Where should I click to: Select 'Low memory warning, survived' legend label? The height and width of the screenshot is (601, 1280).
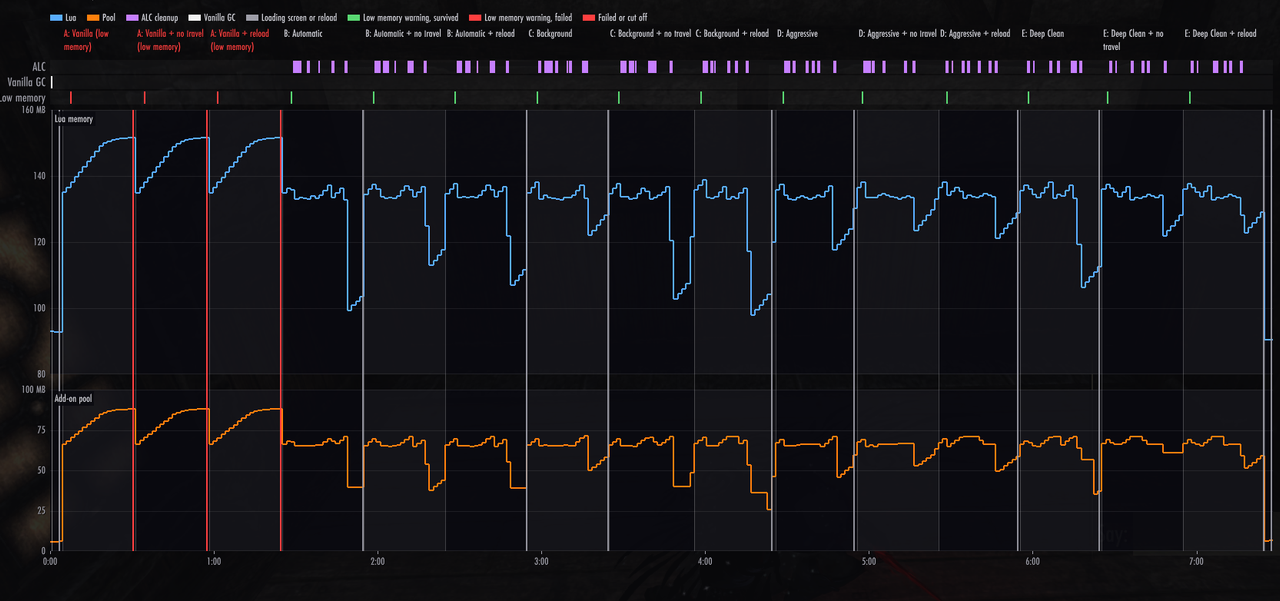point(411,18)
